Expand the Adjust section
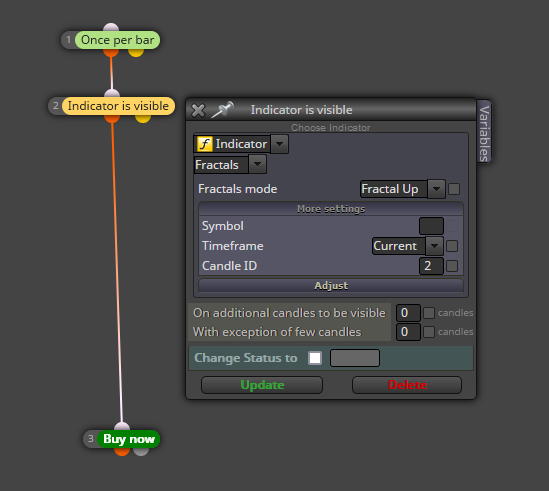 [x=331, y=285]
